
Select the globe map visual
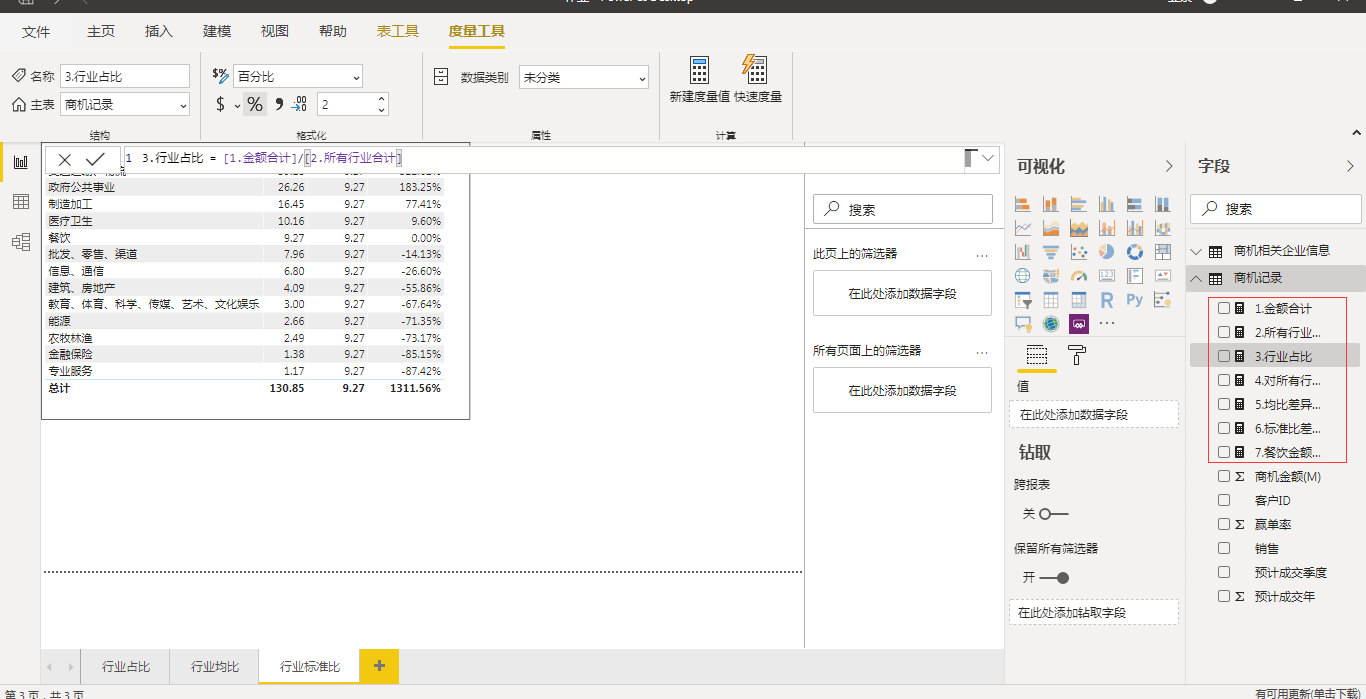point(1023,276)
